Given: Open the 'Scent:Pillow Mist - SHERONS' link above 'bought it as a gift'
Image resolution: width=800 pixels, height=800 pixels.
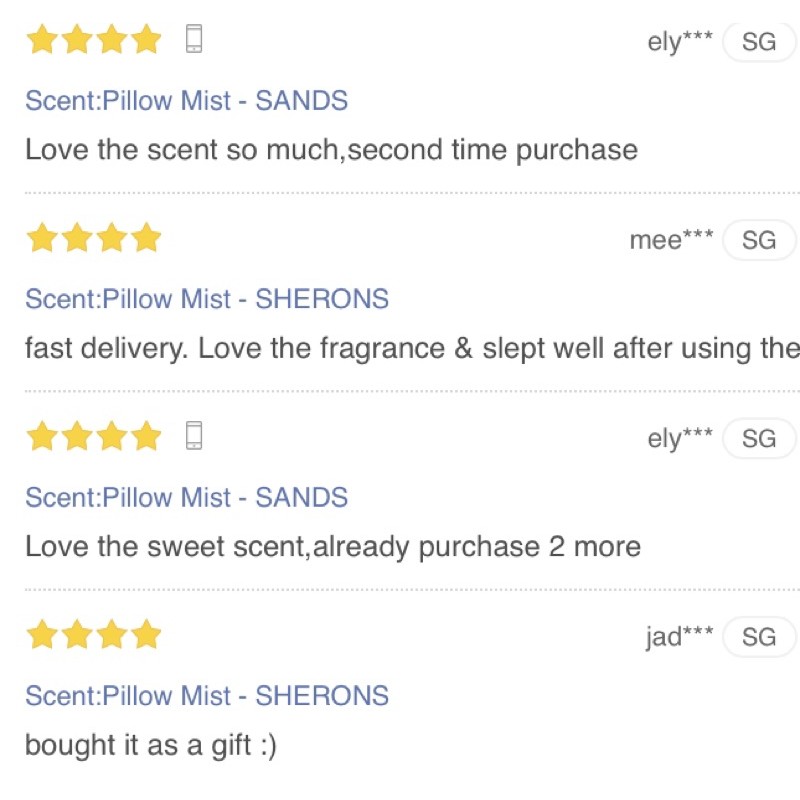Looking at the screenshot, I should pyautogui.click(x=207, y=696).
